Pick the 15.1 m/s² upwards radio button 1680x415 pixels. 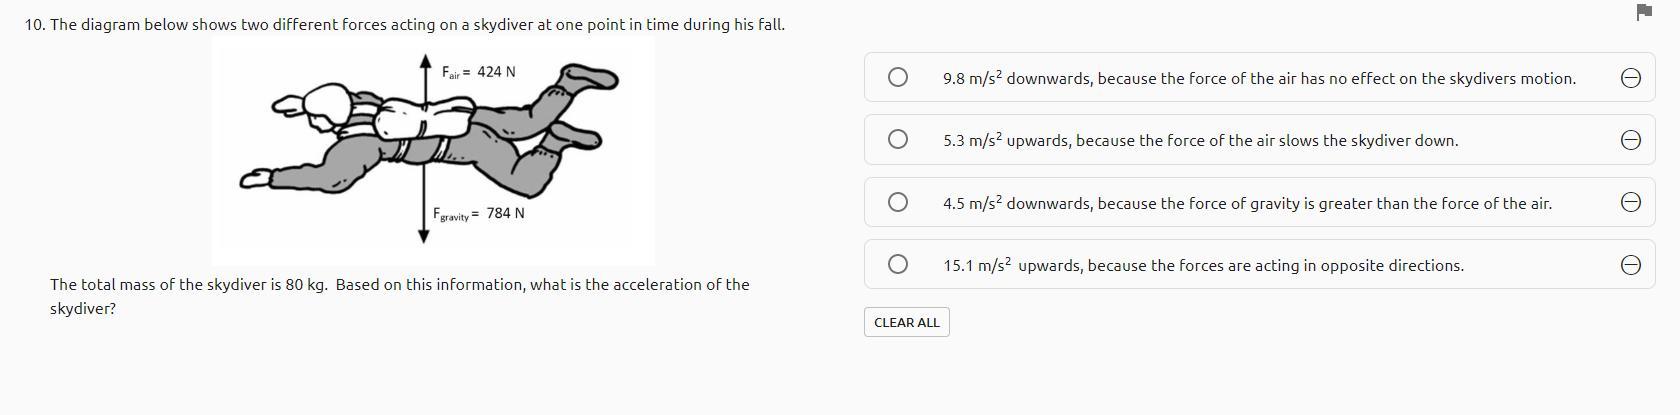(898, 264)
